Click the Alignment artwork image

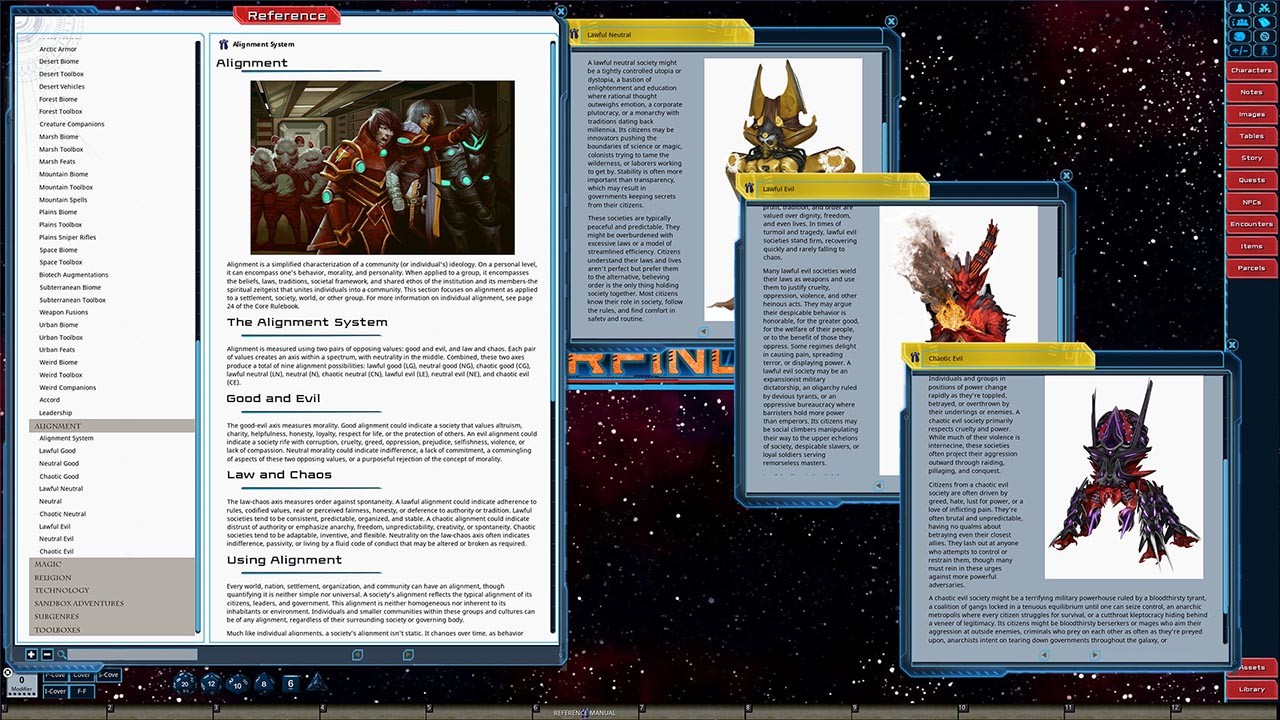pyautogui.click(x=382, y=167)
